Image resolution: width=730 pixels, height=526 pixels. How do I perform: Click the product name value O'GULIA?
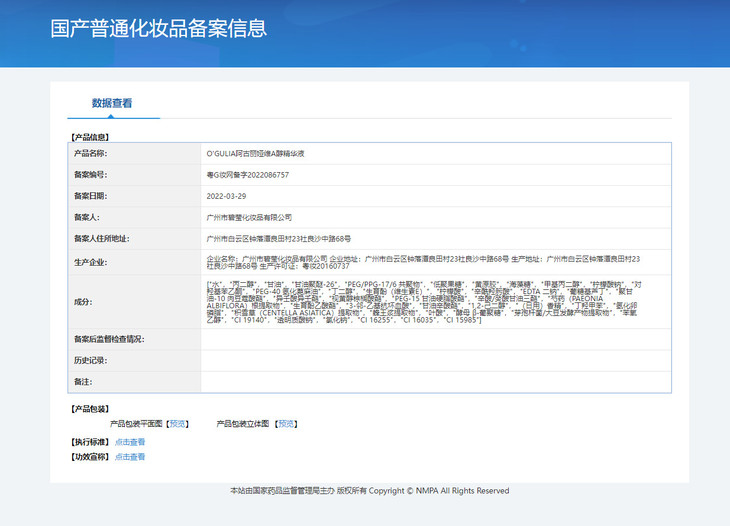pos(255,153)
